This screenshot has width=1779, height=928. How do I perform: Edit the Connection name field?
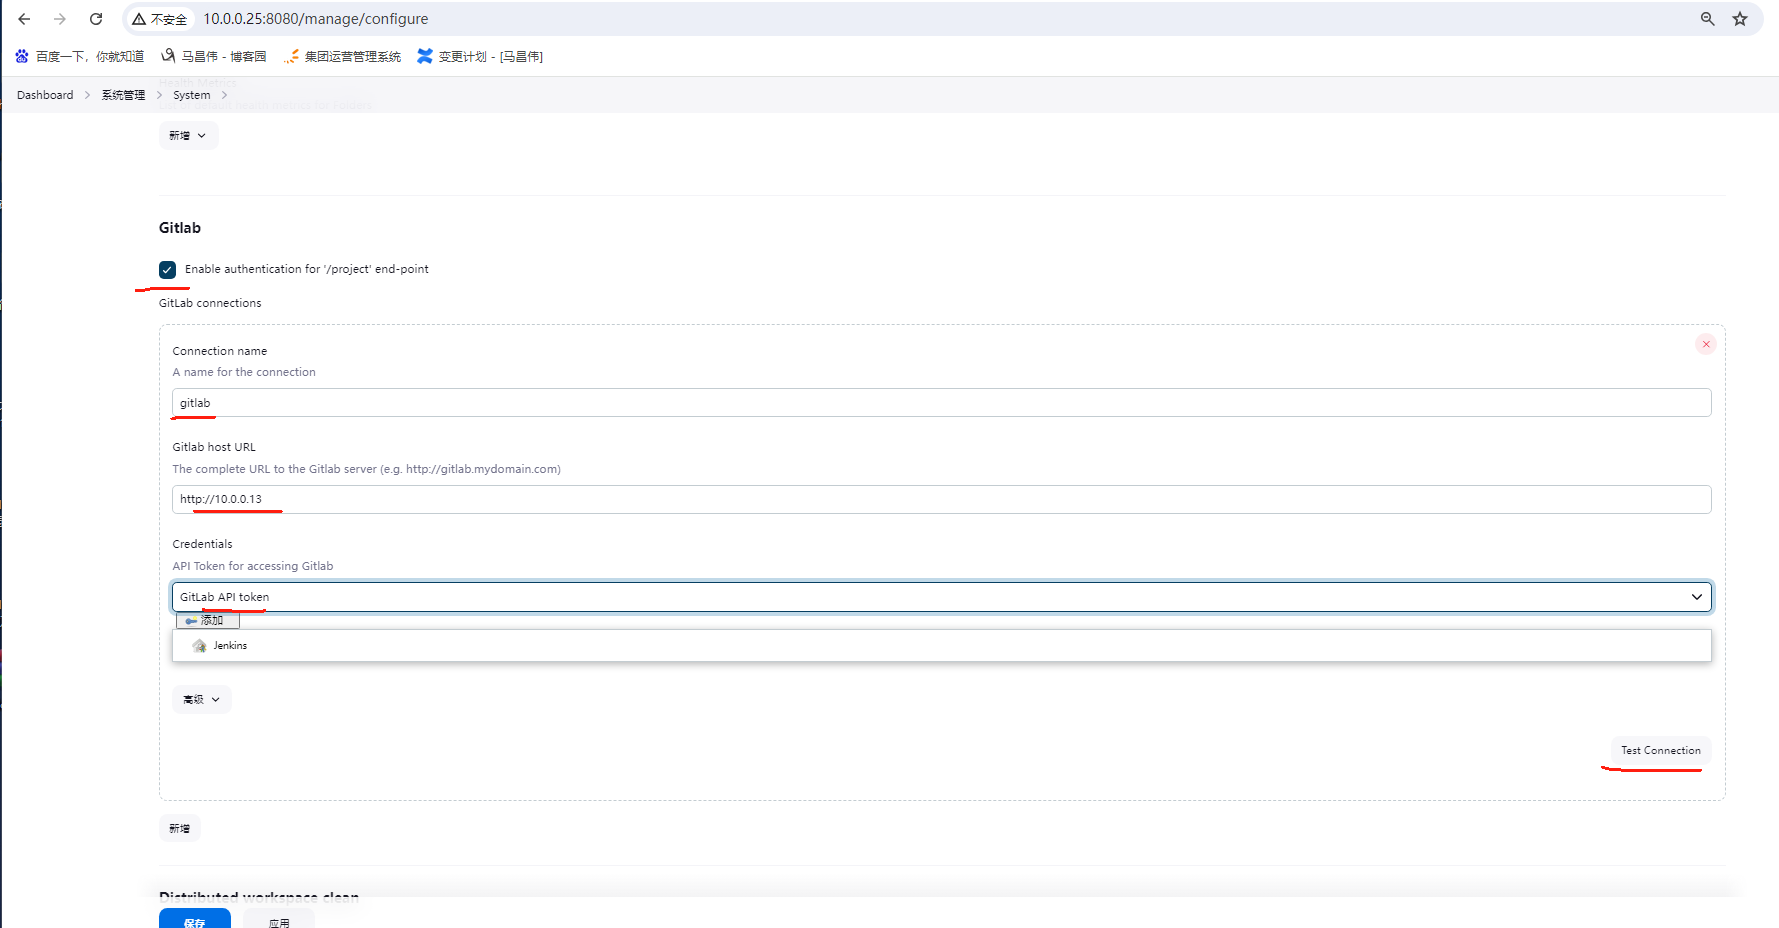pyautogui.click(x=941, y=403)
